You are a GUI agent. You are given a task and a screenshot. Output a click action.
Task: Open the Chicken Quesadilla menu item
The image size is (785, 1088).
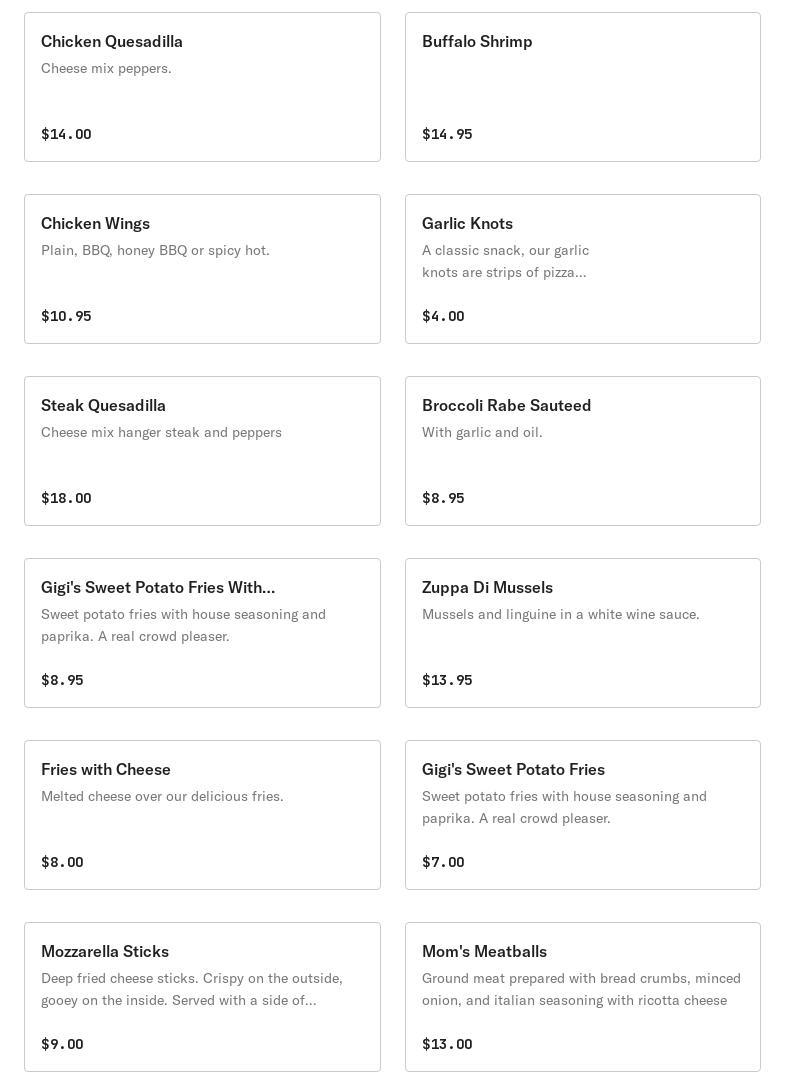click(202, 87)
